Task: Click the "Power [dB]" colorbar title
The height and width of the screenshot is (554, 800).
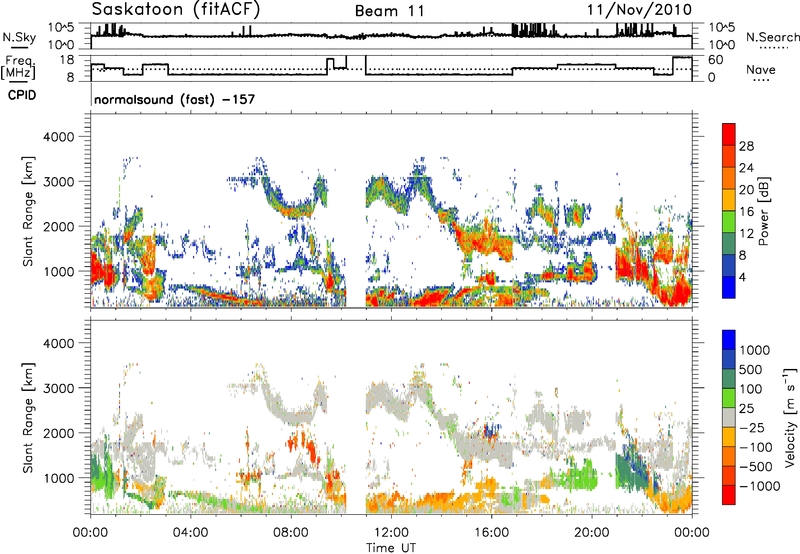Action: pos(763,211)
